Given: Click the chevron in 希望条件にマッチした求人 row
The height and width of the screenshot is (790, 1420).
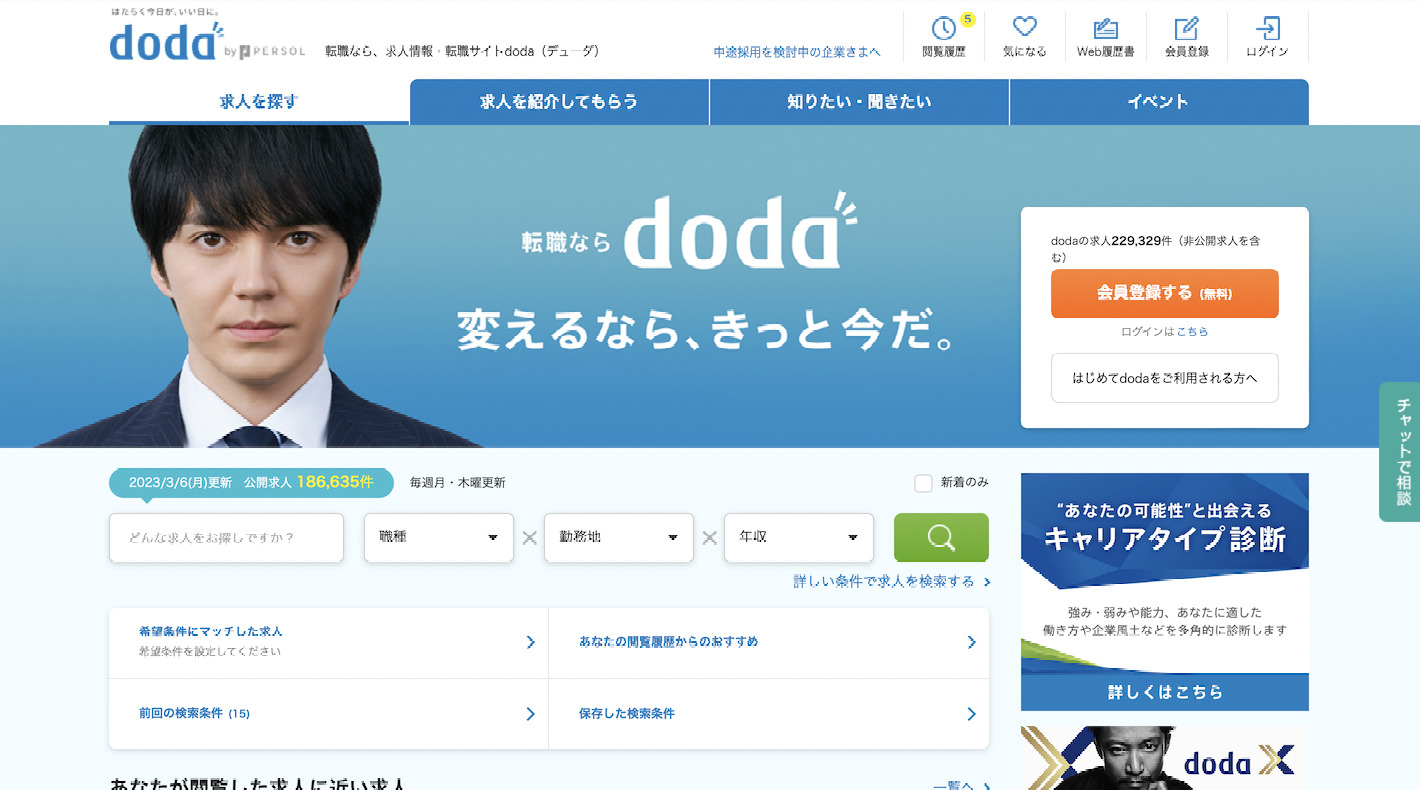Looking at the screenshot, I should [531, 642].
